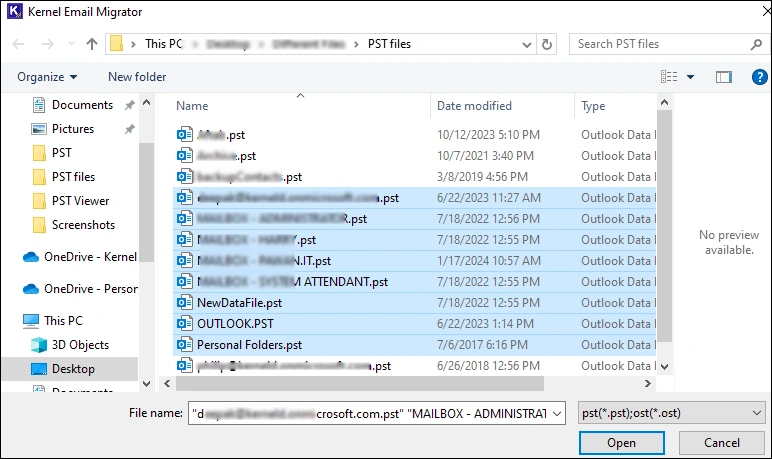
Task: Expand the File name dropdown
Action: point(557,414)
